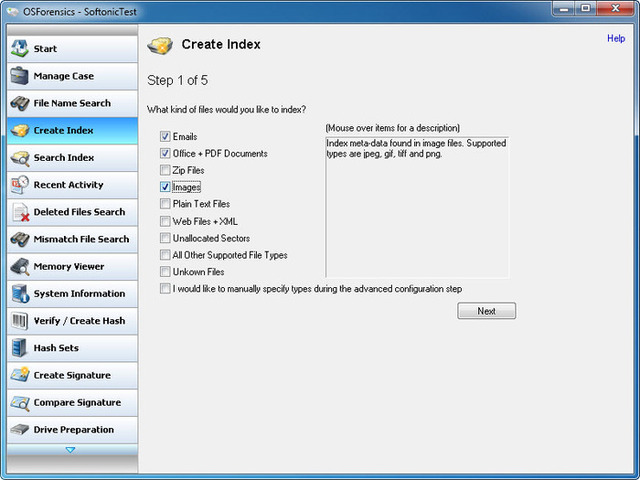This screenshot has width=640, height=480.
Task: Minimize the OSForensics window
Action: click(x=564, y=9)
